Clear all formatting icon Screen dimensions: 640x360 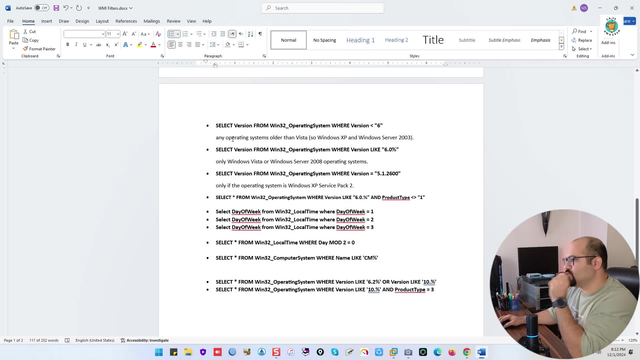click(158, 34)
